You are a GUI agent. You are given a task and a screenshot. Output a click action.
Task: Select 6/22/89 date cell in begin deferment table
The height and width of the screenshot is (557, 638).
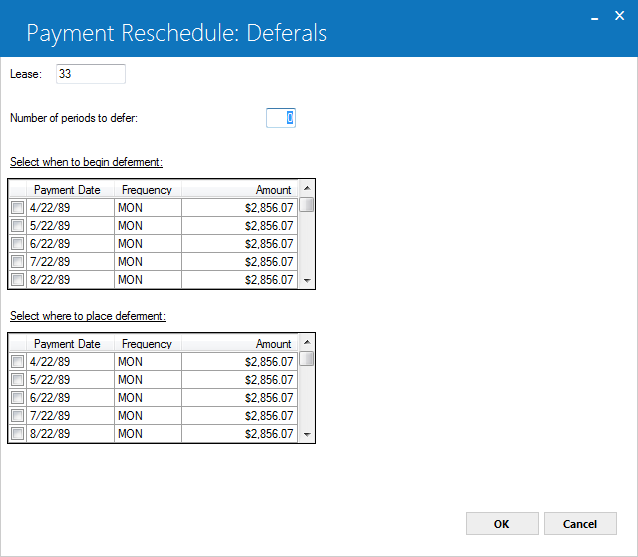click(x=70, y=243)
